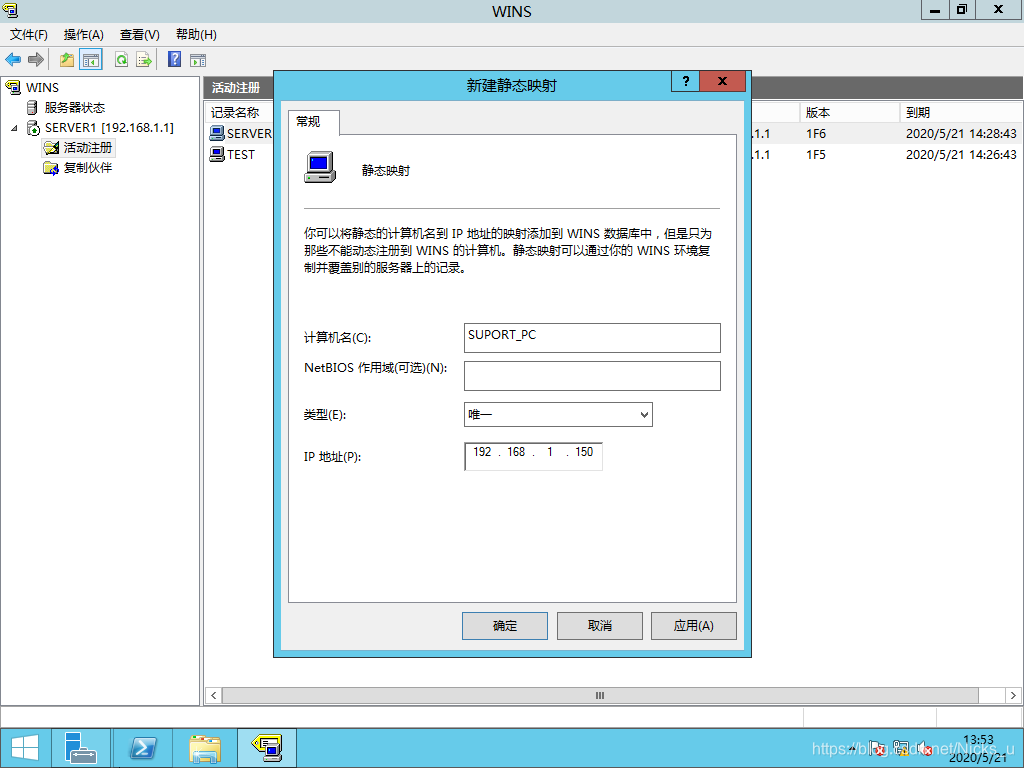Screen dimensions: 1024x768
Task: Click the horizontal scrollbar right arrow
Action: [1013, 696]
